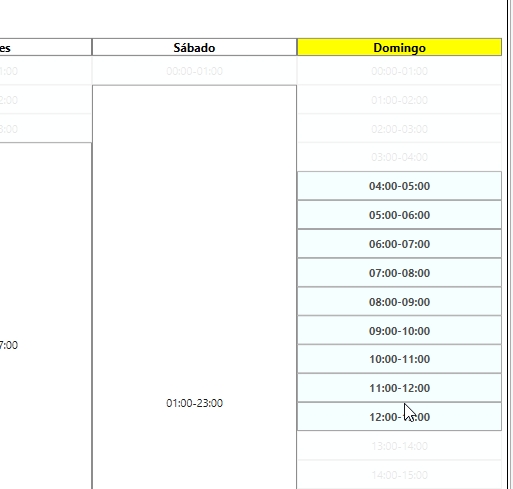The height and width of the screenshot is (489, 513).
Task: Click the faded Domingo 14:00-15:00 slot
Action: (x=399, y=475)
